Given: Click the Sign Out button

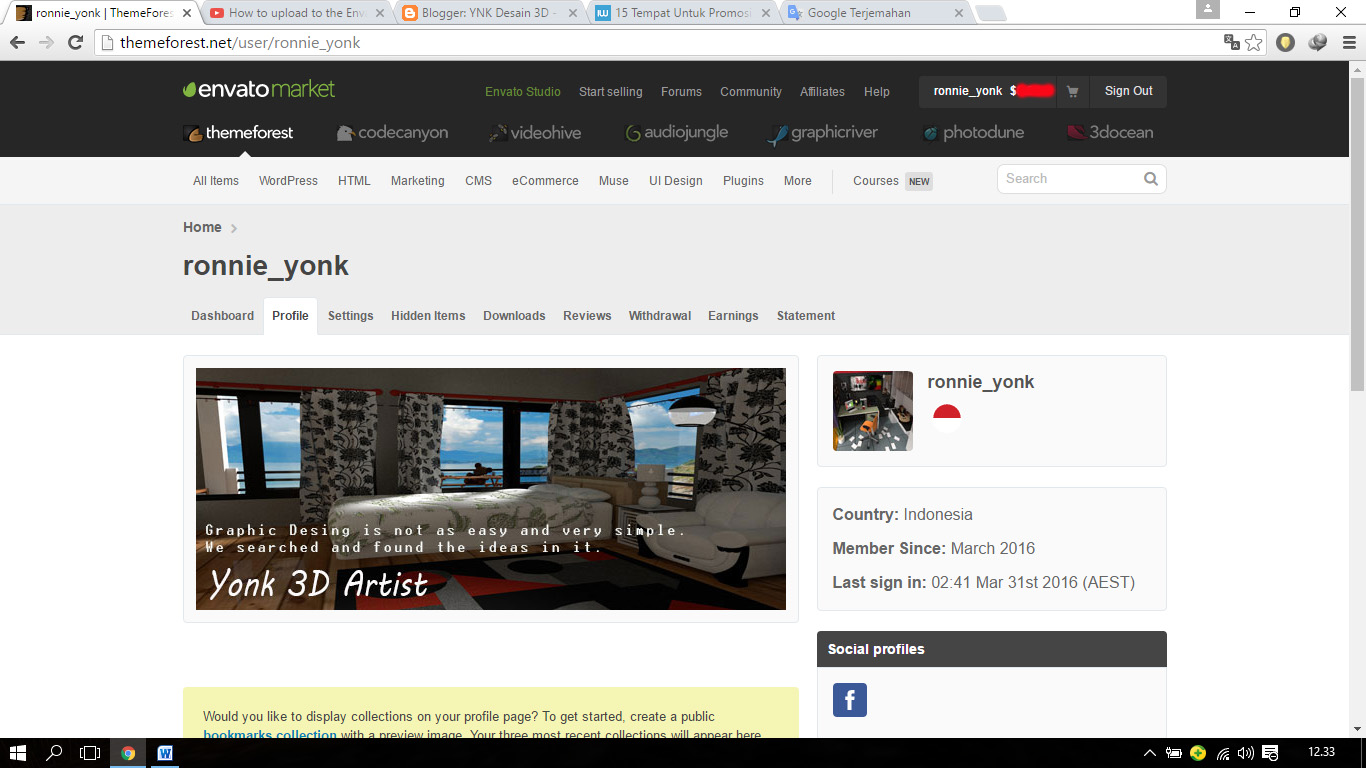Looking at the screenshot, I should (1128, 91).
